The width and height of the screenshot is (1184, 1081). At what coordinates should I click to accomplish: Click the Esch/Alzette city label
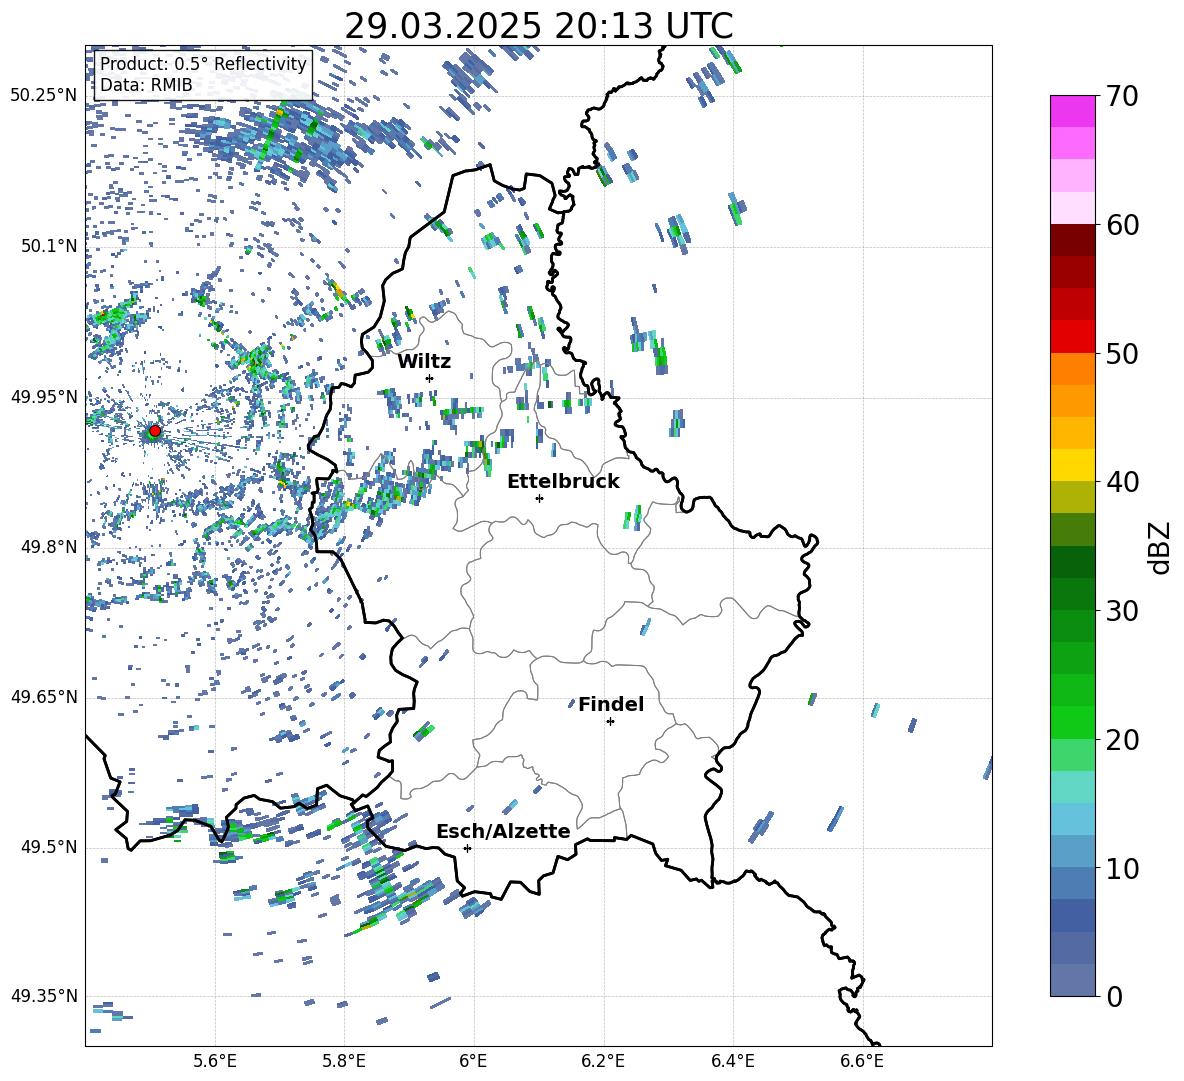503,831
